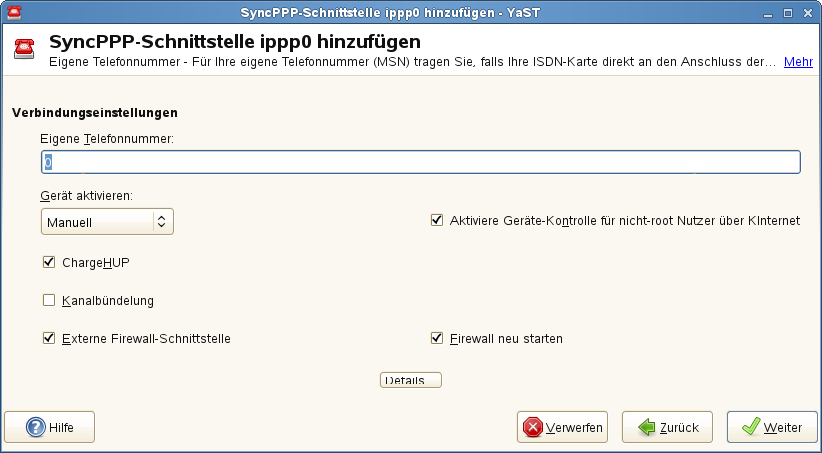Focus the Eigene Telefonnummer input field
Screen dimensions: 822x453
pos(420,161)
